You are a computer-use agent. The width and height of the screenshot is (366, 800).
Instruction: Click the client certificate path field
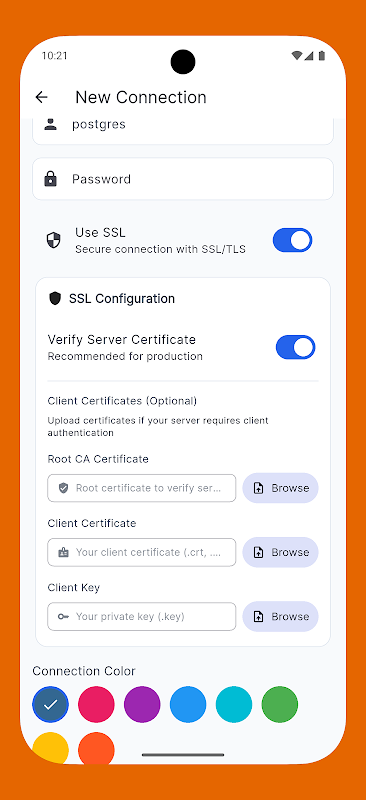click(x=142, y=553)
